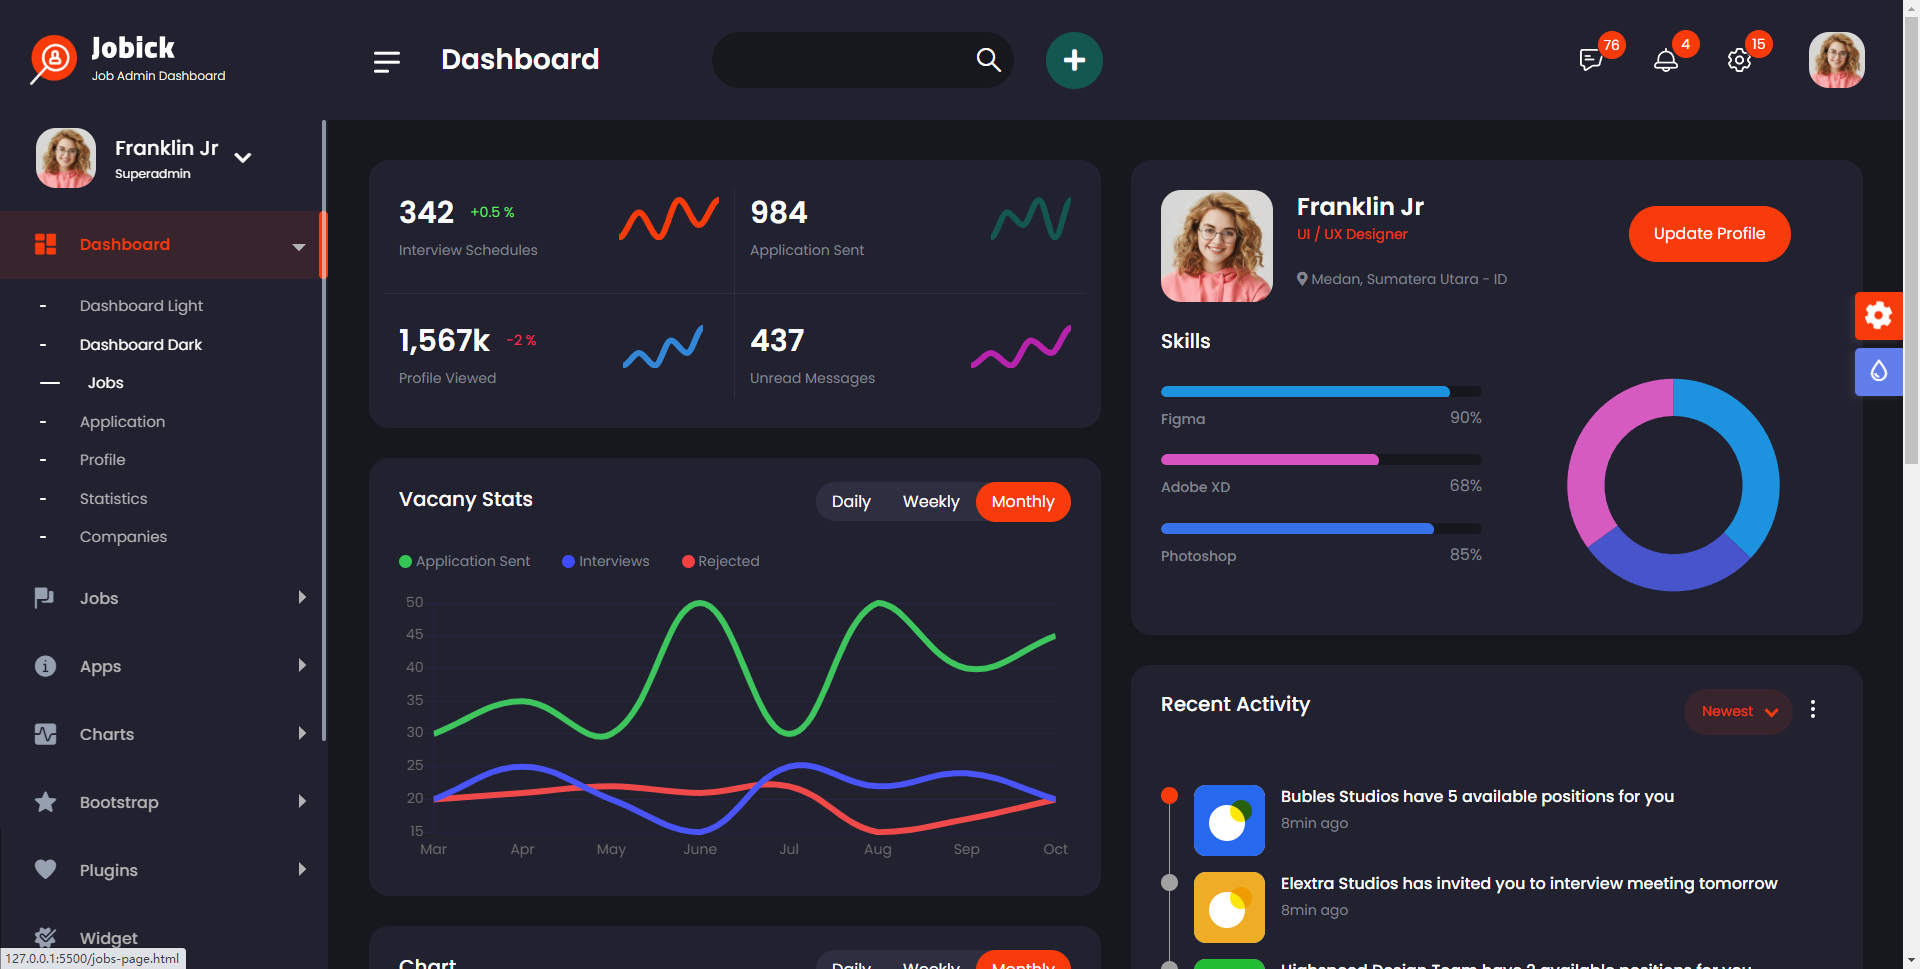The image size is (1920, 969).
Task: Open Dashboard Light submenu item
Action: pos(141,306)
